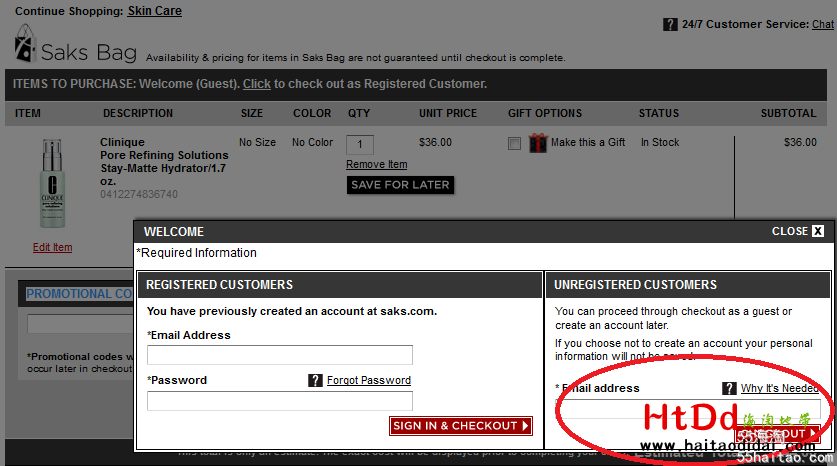This screenshot has height=466, width=837.
Task: Click the Edit Item link under product
Action: point(52,247)
